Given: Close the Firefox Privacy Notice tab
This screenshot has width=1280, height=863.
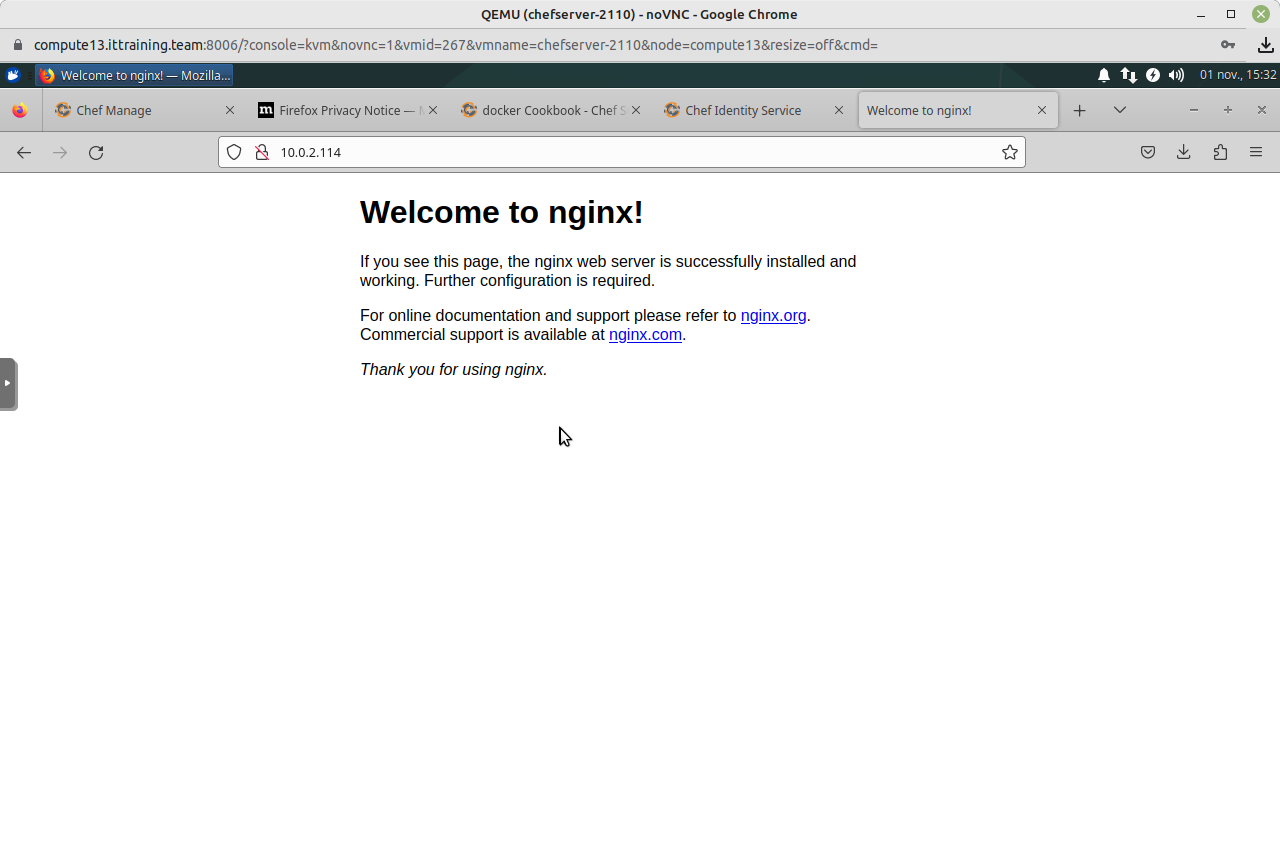Looking at the screenshot, I should [x=433, y=110].
